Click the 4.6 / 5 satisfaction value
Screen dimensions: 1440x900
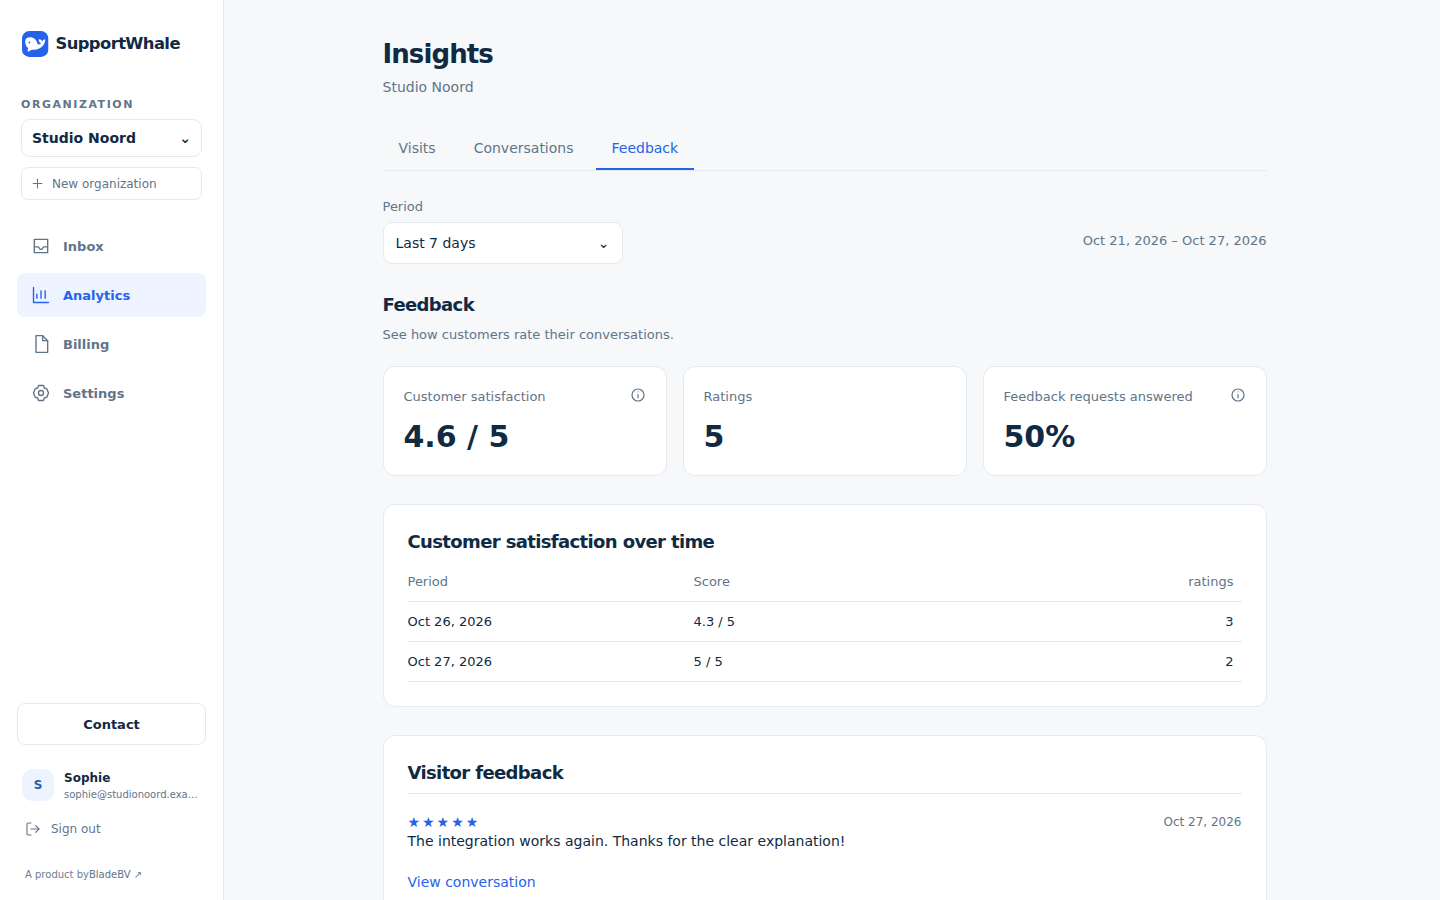click(x=456, y=436)
